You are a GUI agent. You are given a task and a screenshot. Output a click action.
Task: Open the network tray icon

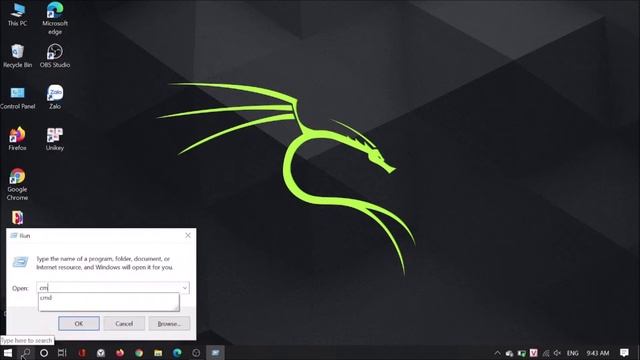546,353
